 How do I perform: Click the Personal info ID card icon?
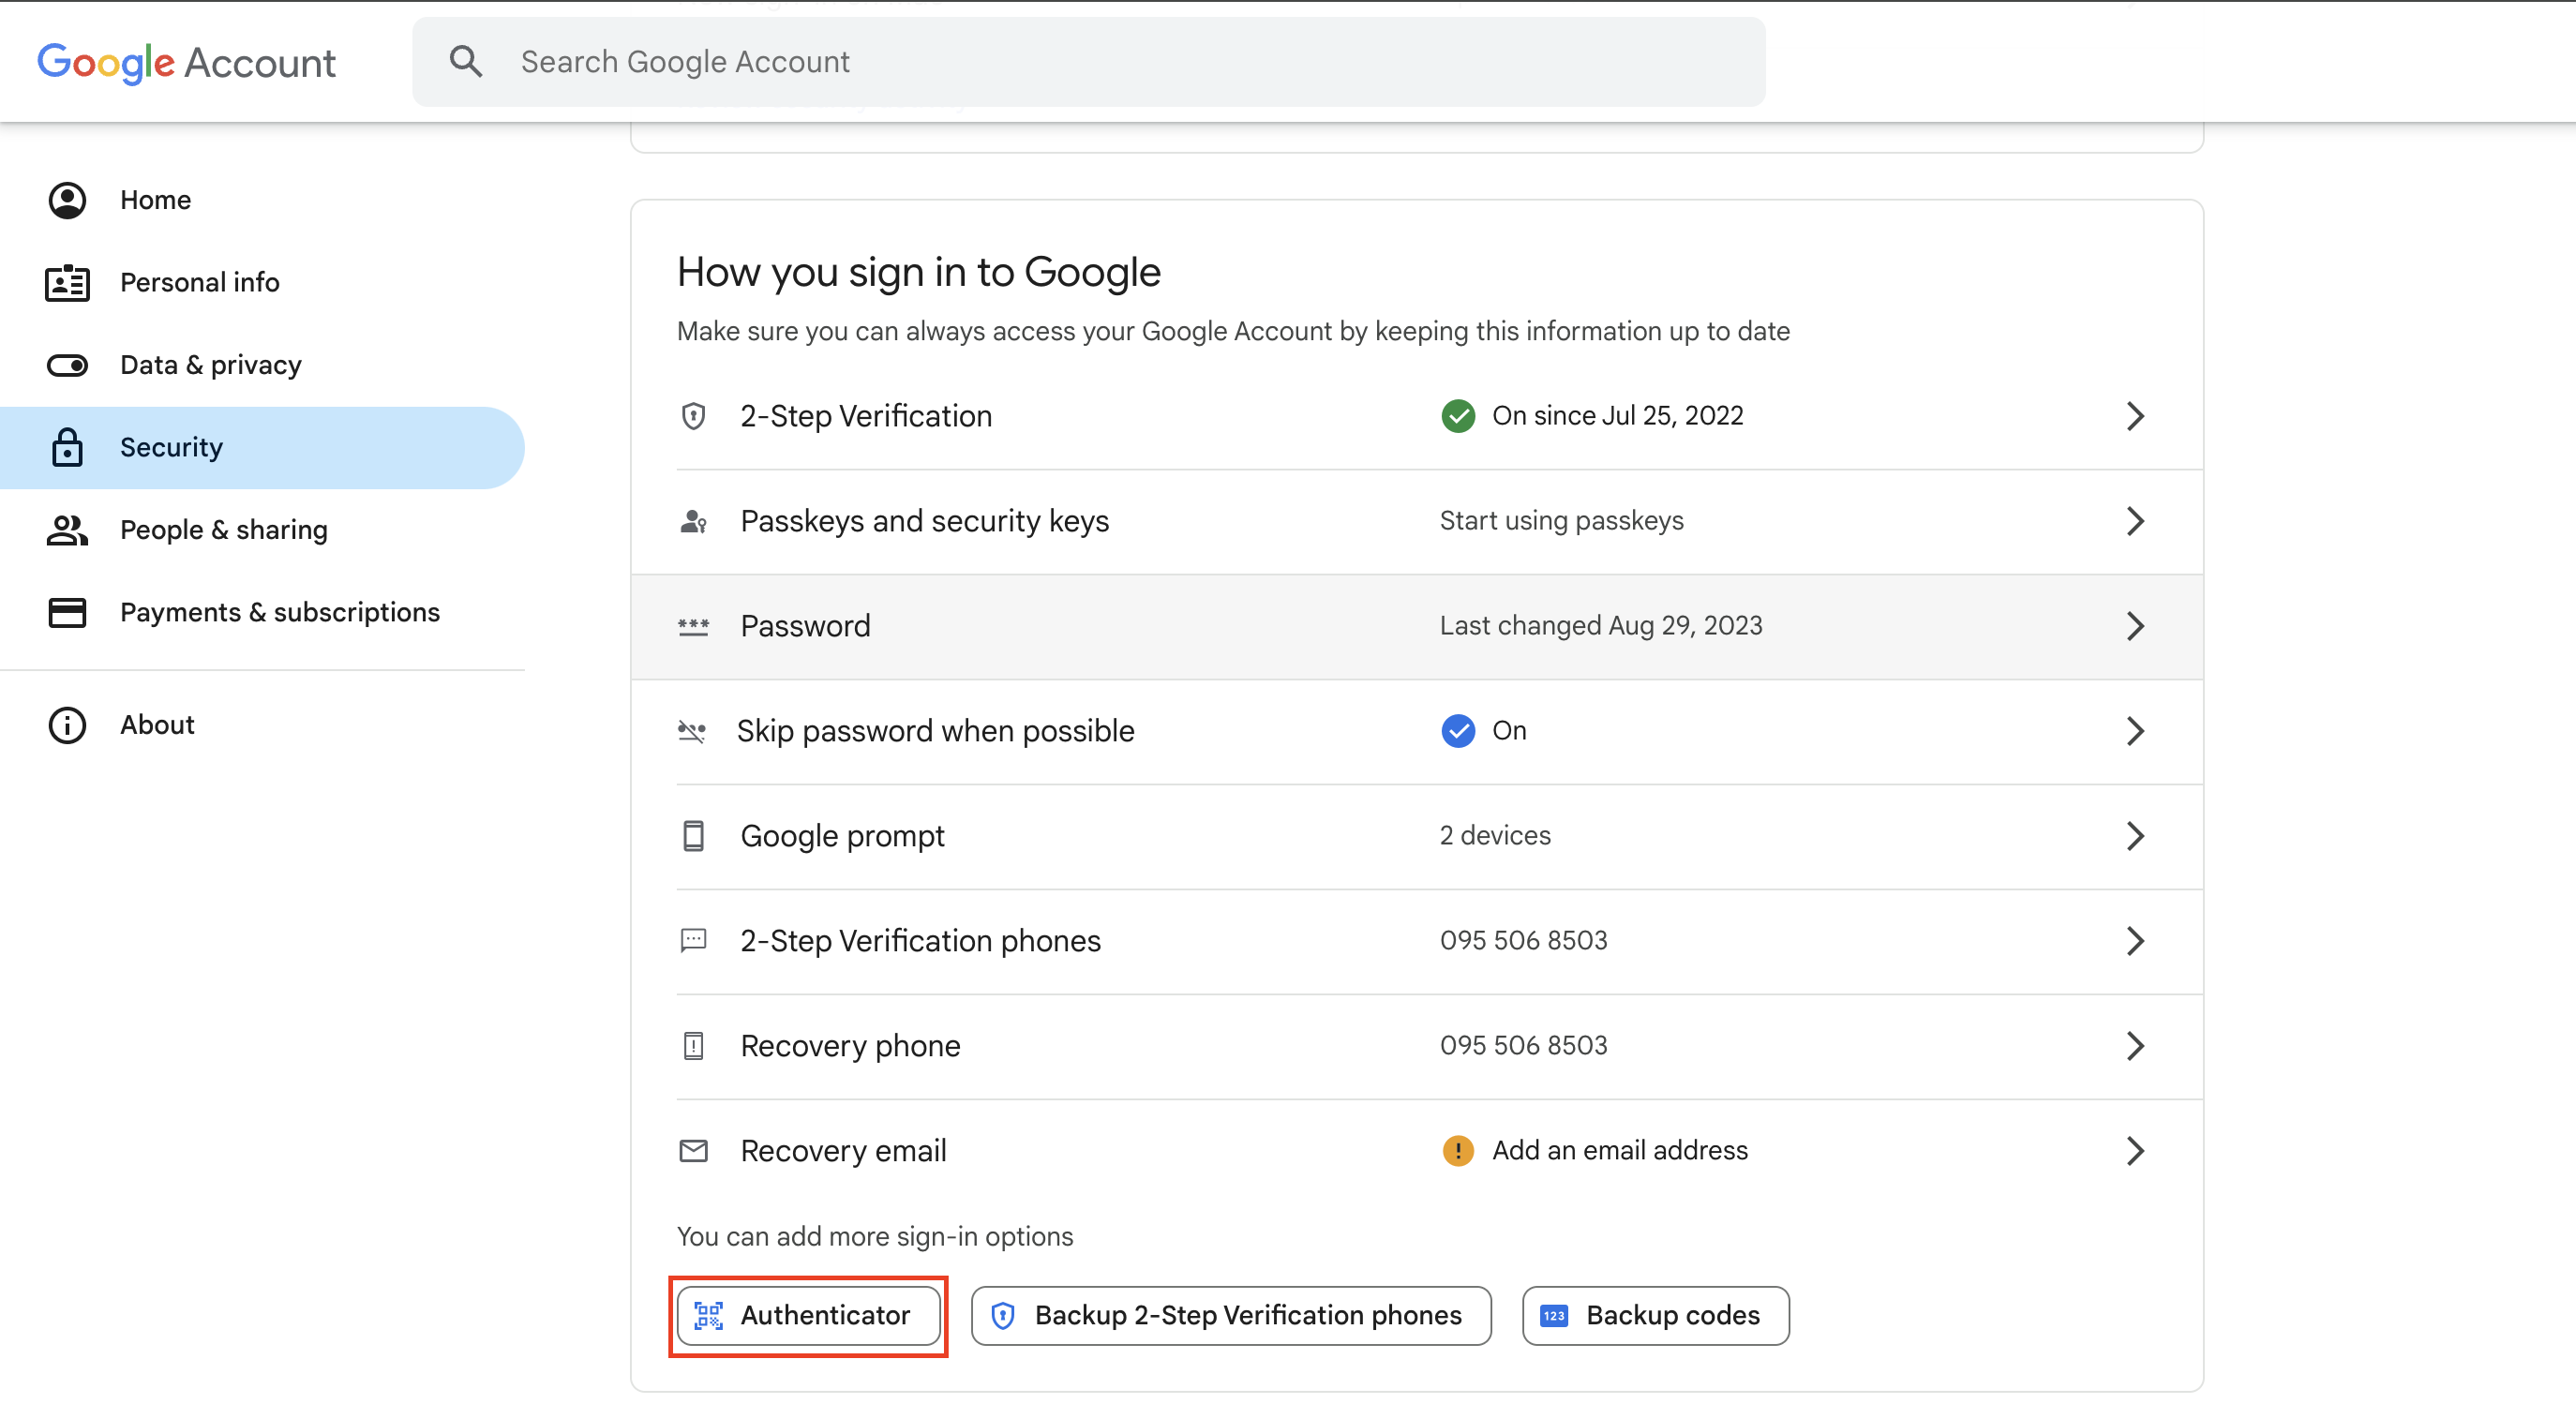[x=67, y=283]
